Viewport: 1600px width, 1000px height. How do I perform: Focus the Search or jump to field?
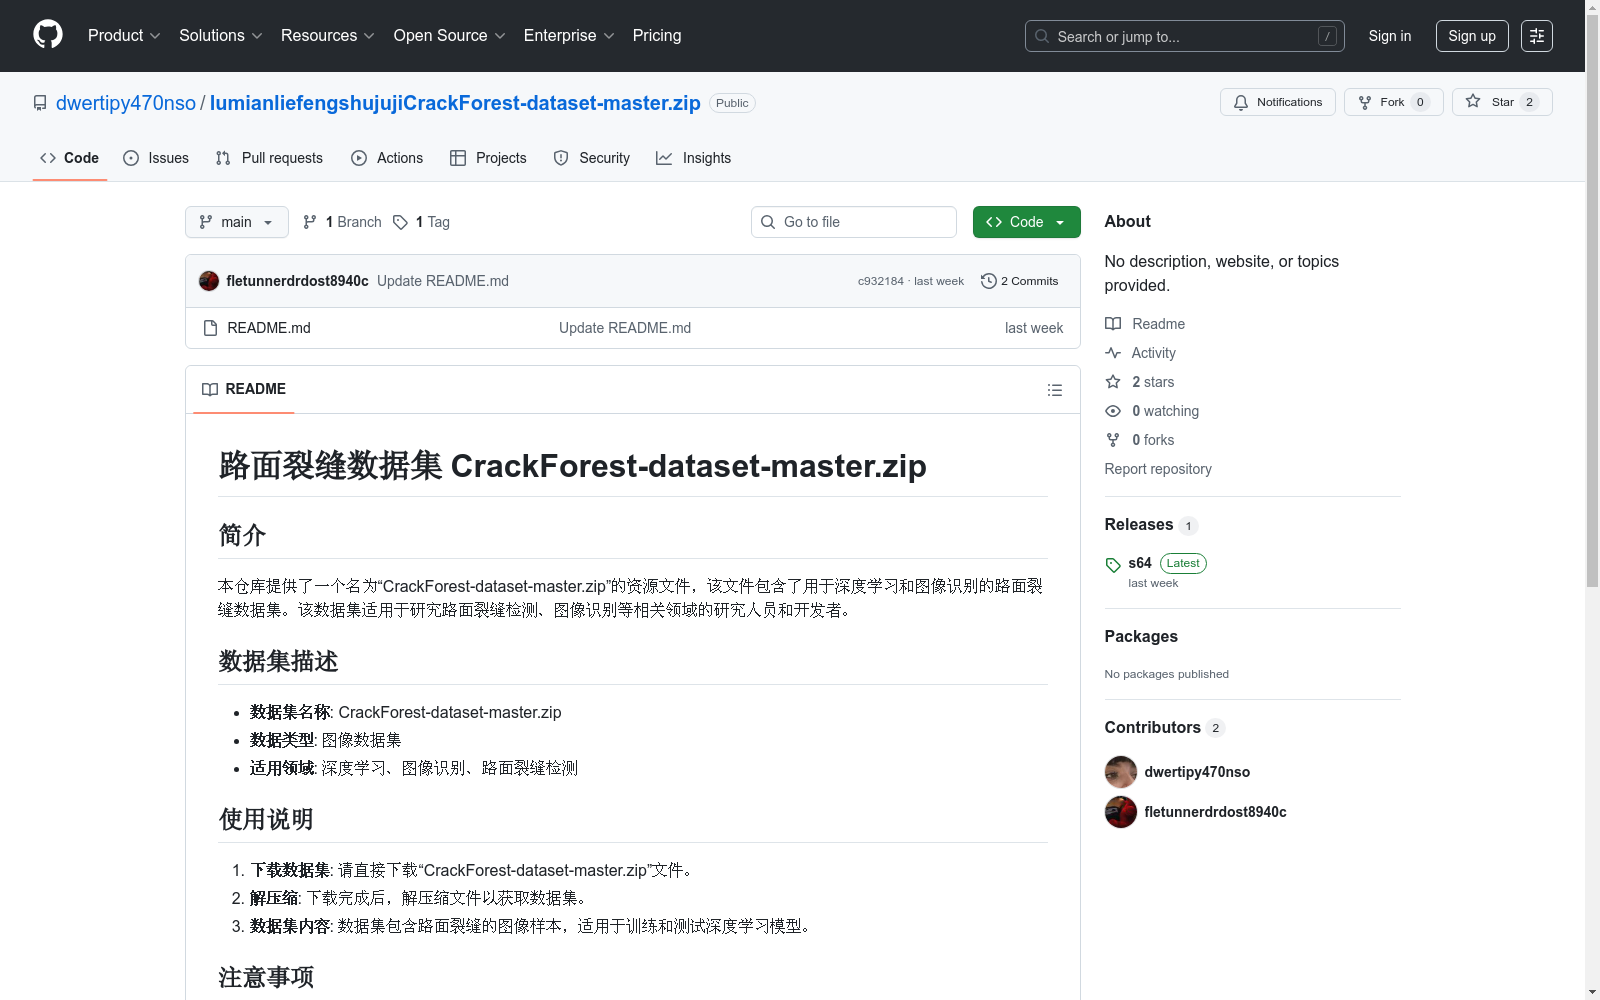click(x=1185, y=36)
